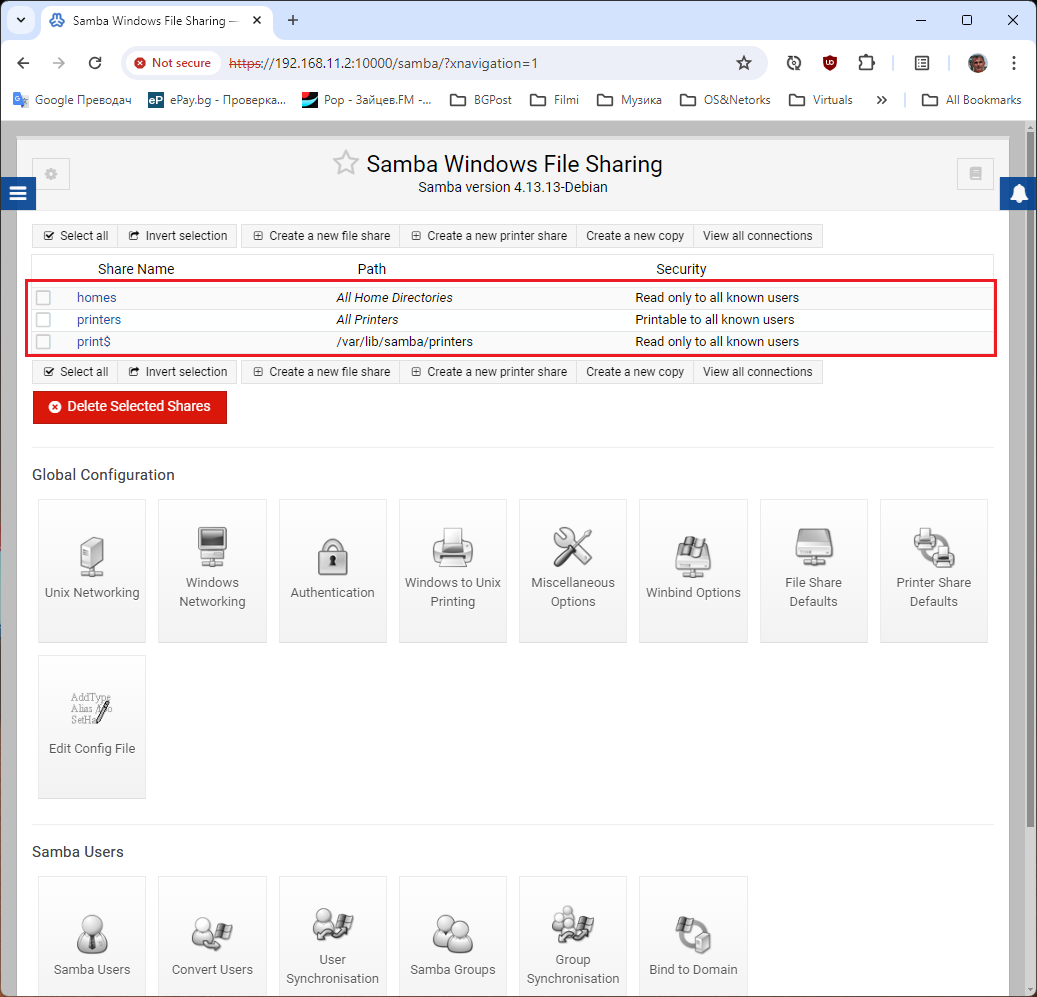Check the homes share checkbox

[44, 298]
